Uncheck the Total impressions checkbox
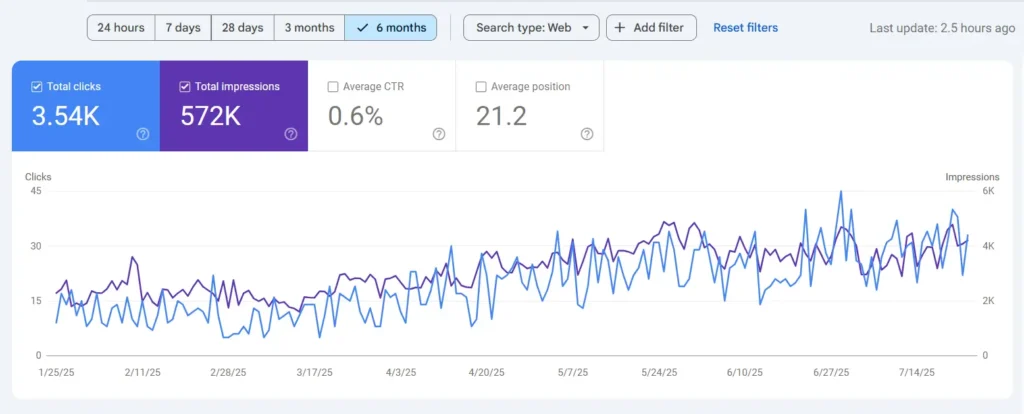 [x=185, y=87]
